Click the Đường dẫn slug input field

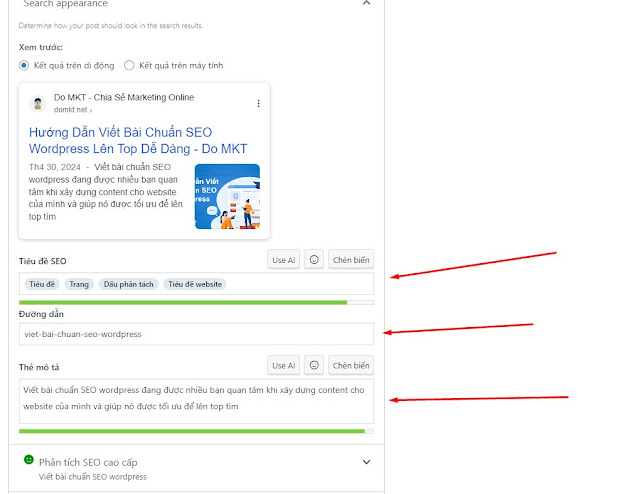[x=196, y=334]
